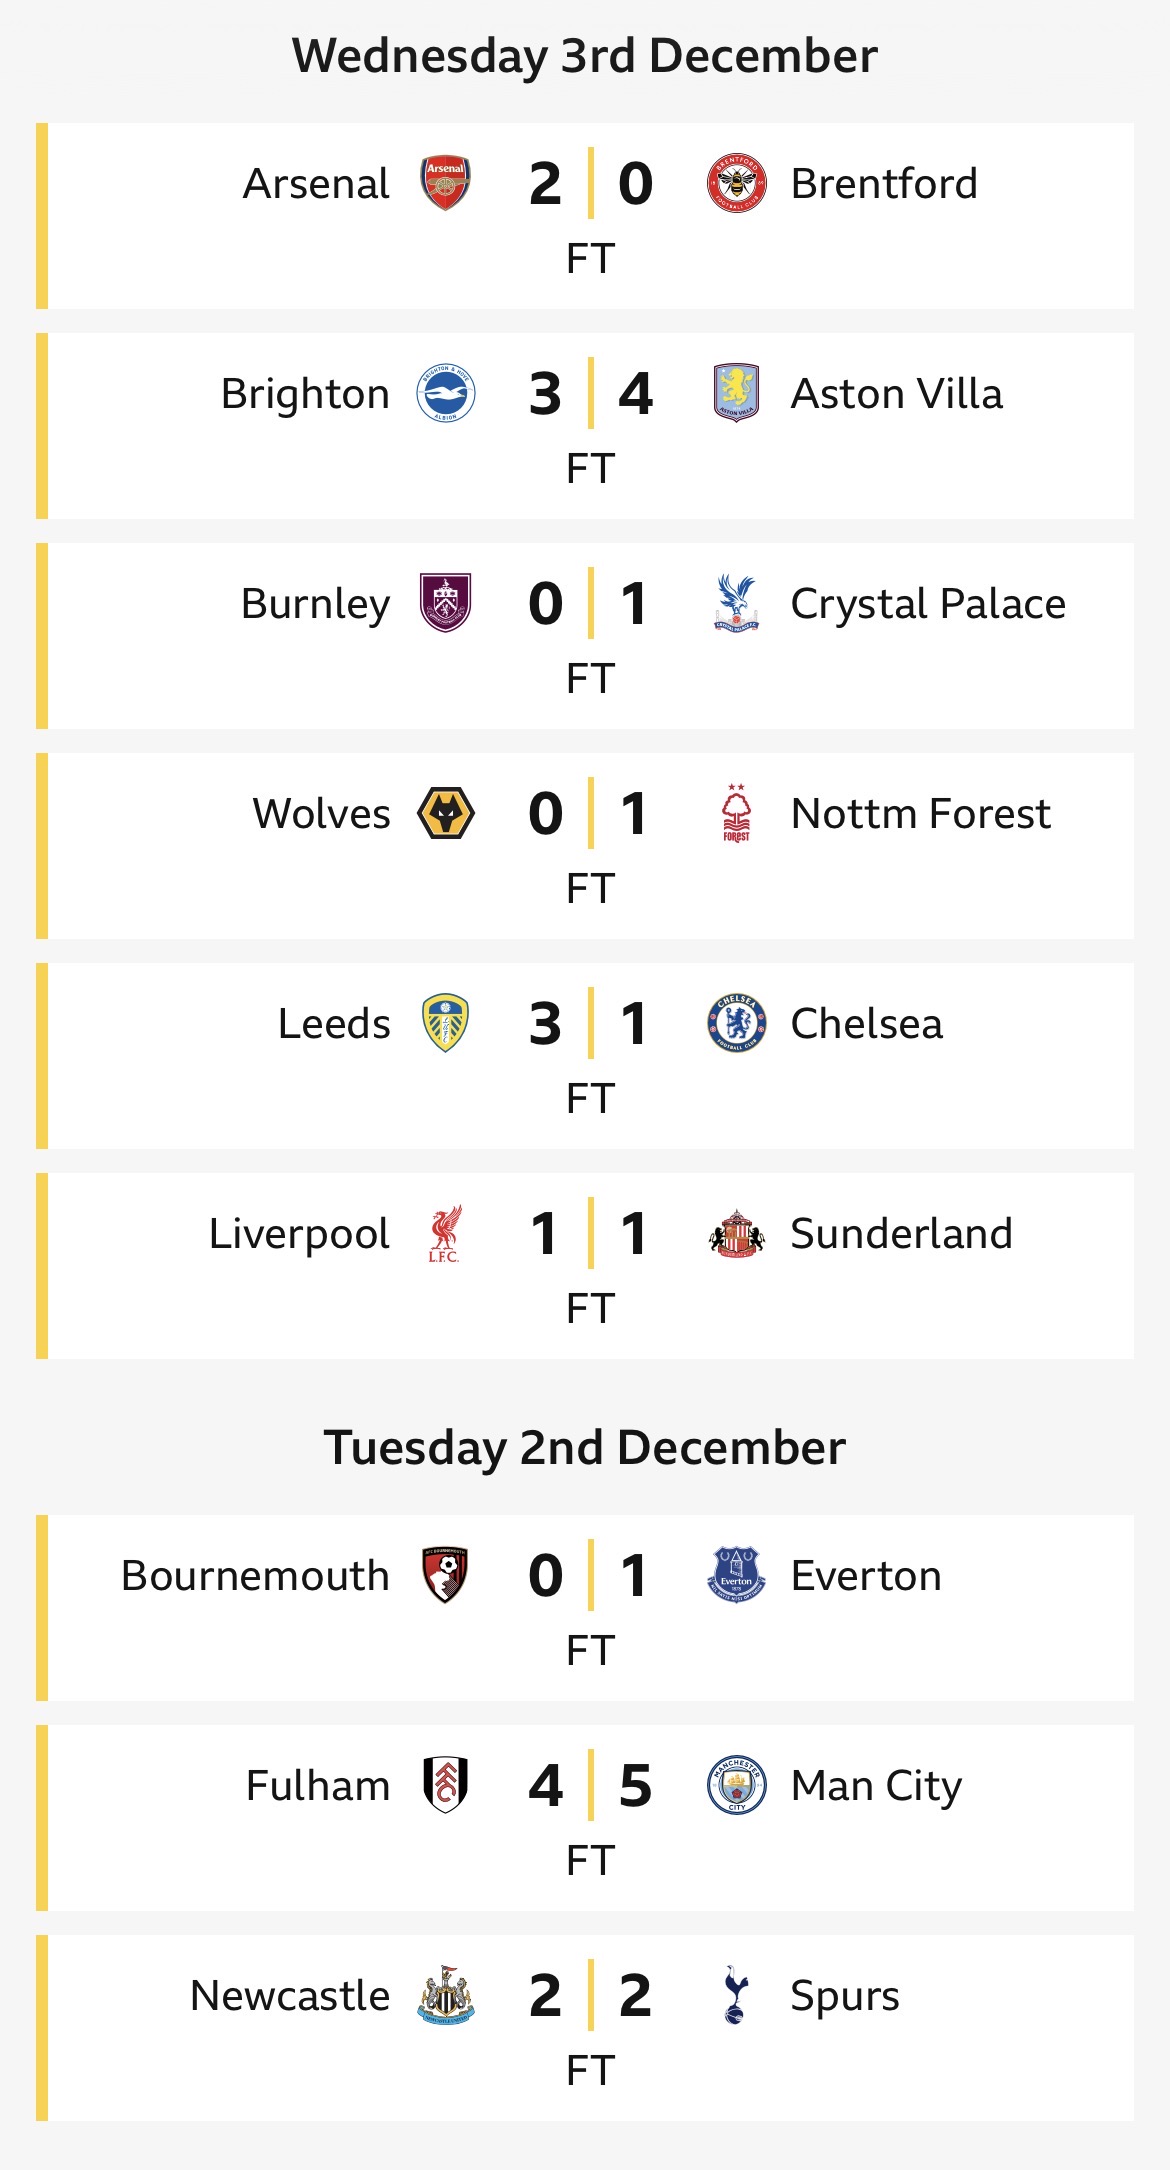Tap the Man City round badge
The height and width of the screenshot is (2170, 1170).
click(736, 1785)
